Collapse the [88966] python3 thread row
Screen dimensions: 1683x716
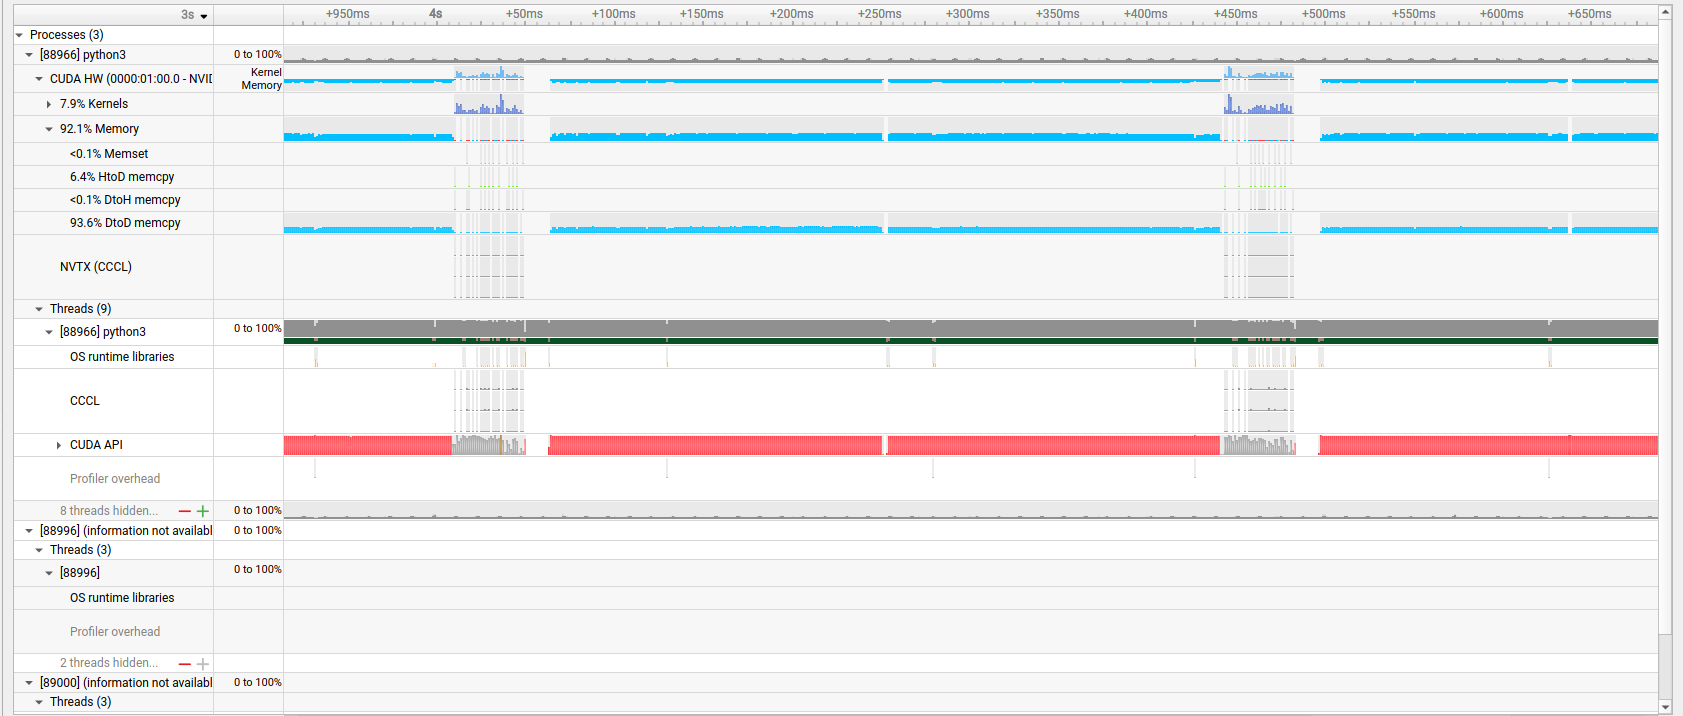tap(49, 332)
